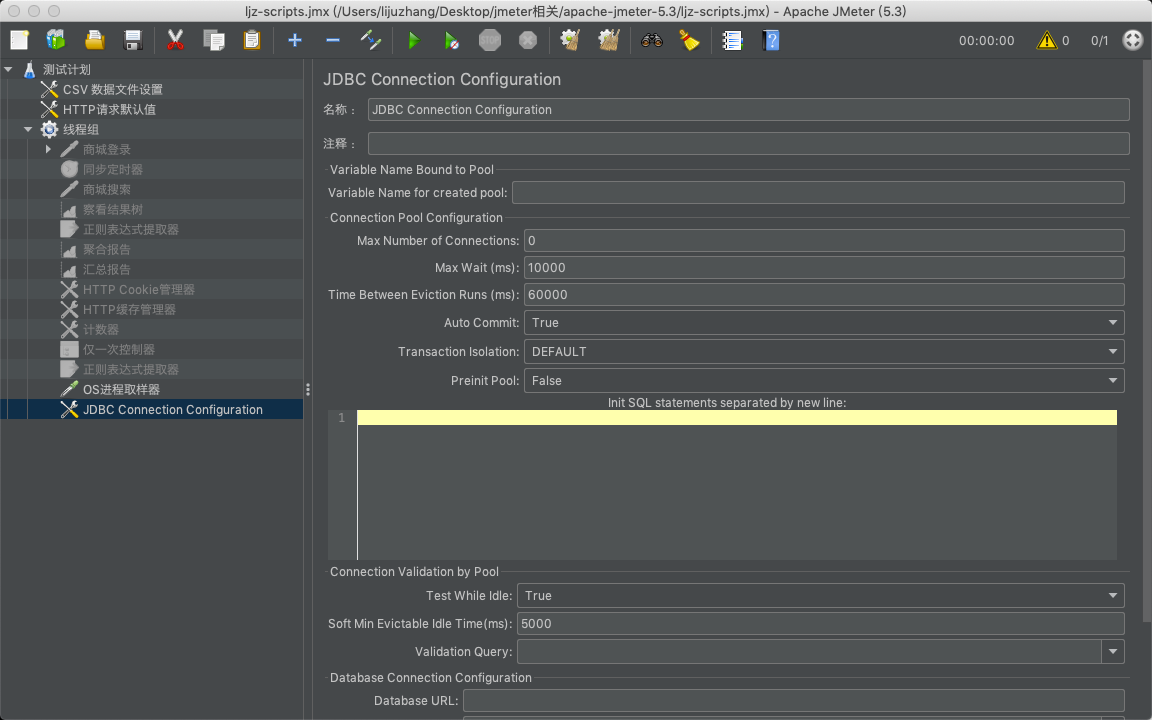
Task: Click the Help question mark icon
Action: [770, 40]
